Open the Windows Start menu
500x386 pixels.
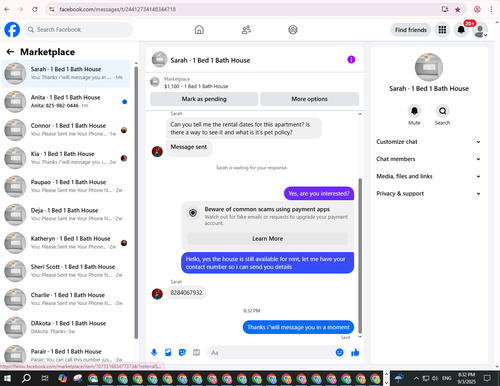pos(7,378)
